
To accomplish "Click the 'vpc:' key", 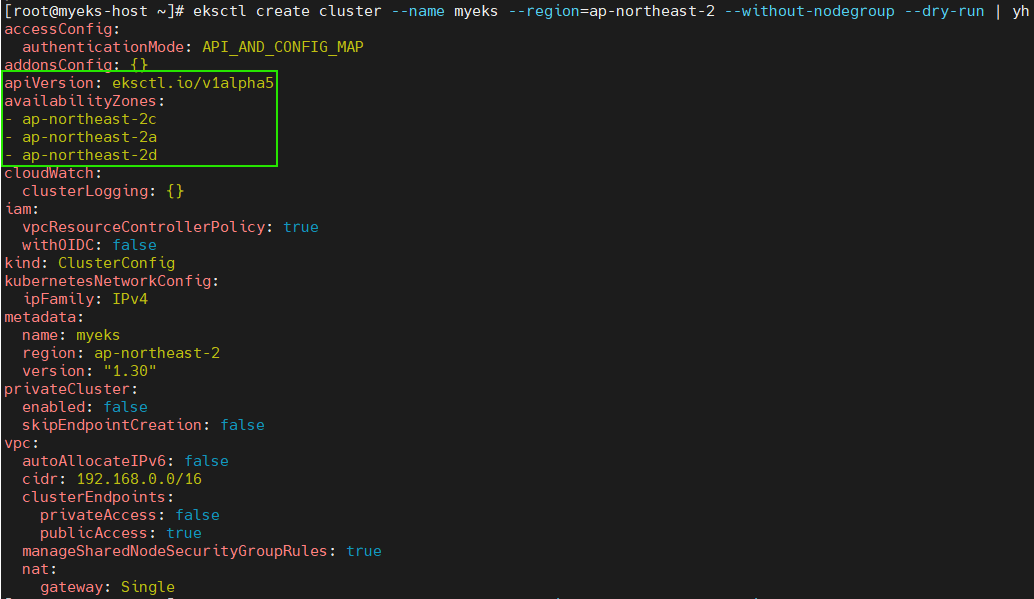I will [x=21, y=443].
